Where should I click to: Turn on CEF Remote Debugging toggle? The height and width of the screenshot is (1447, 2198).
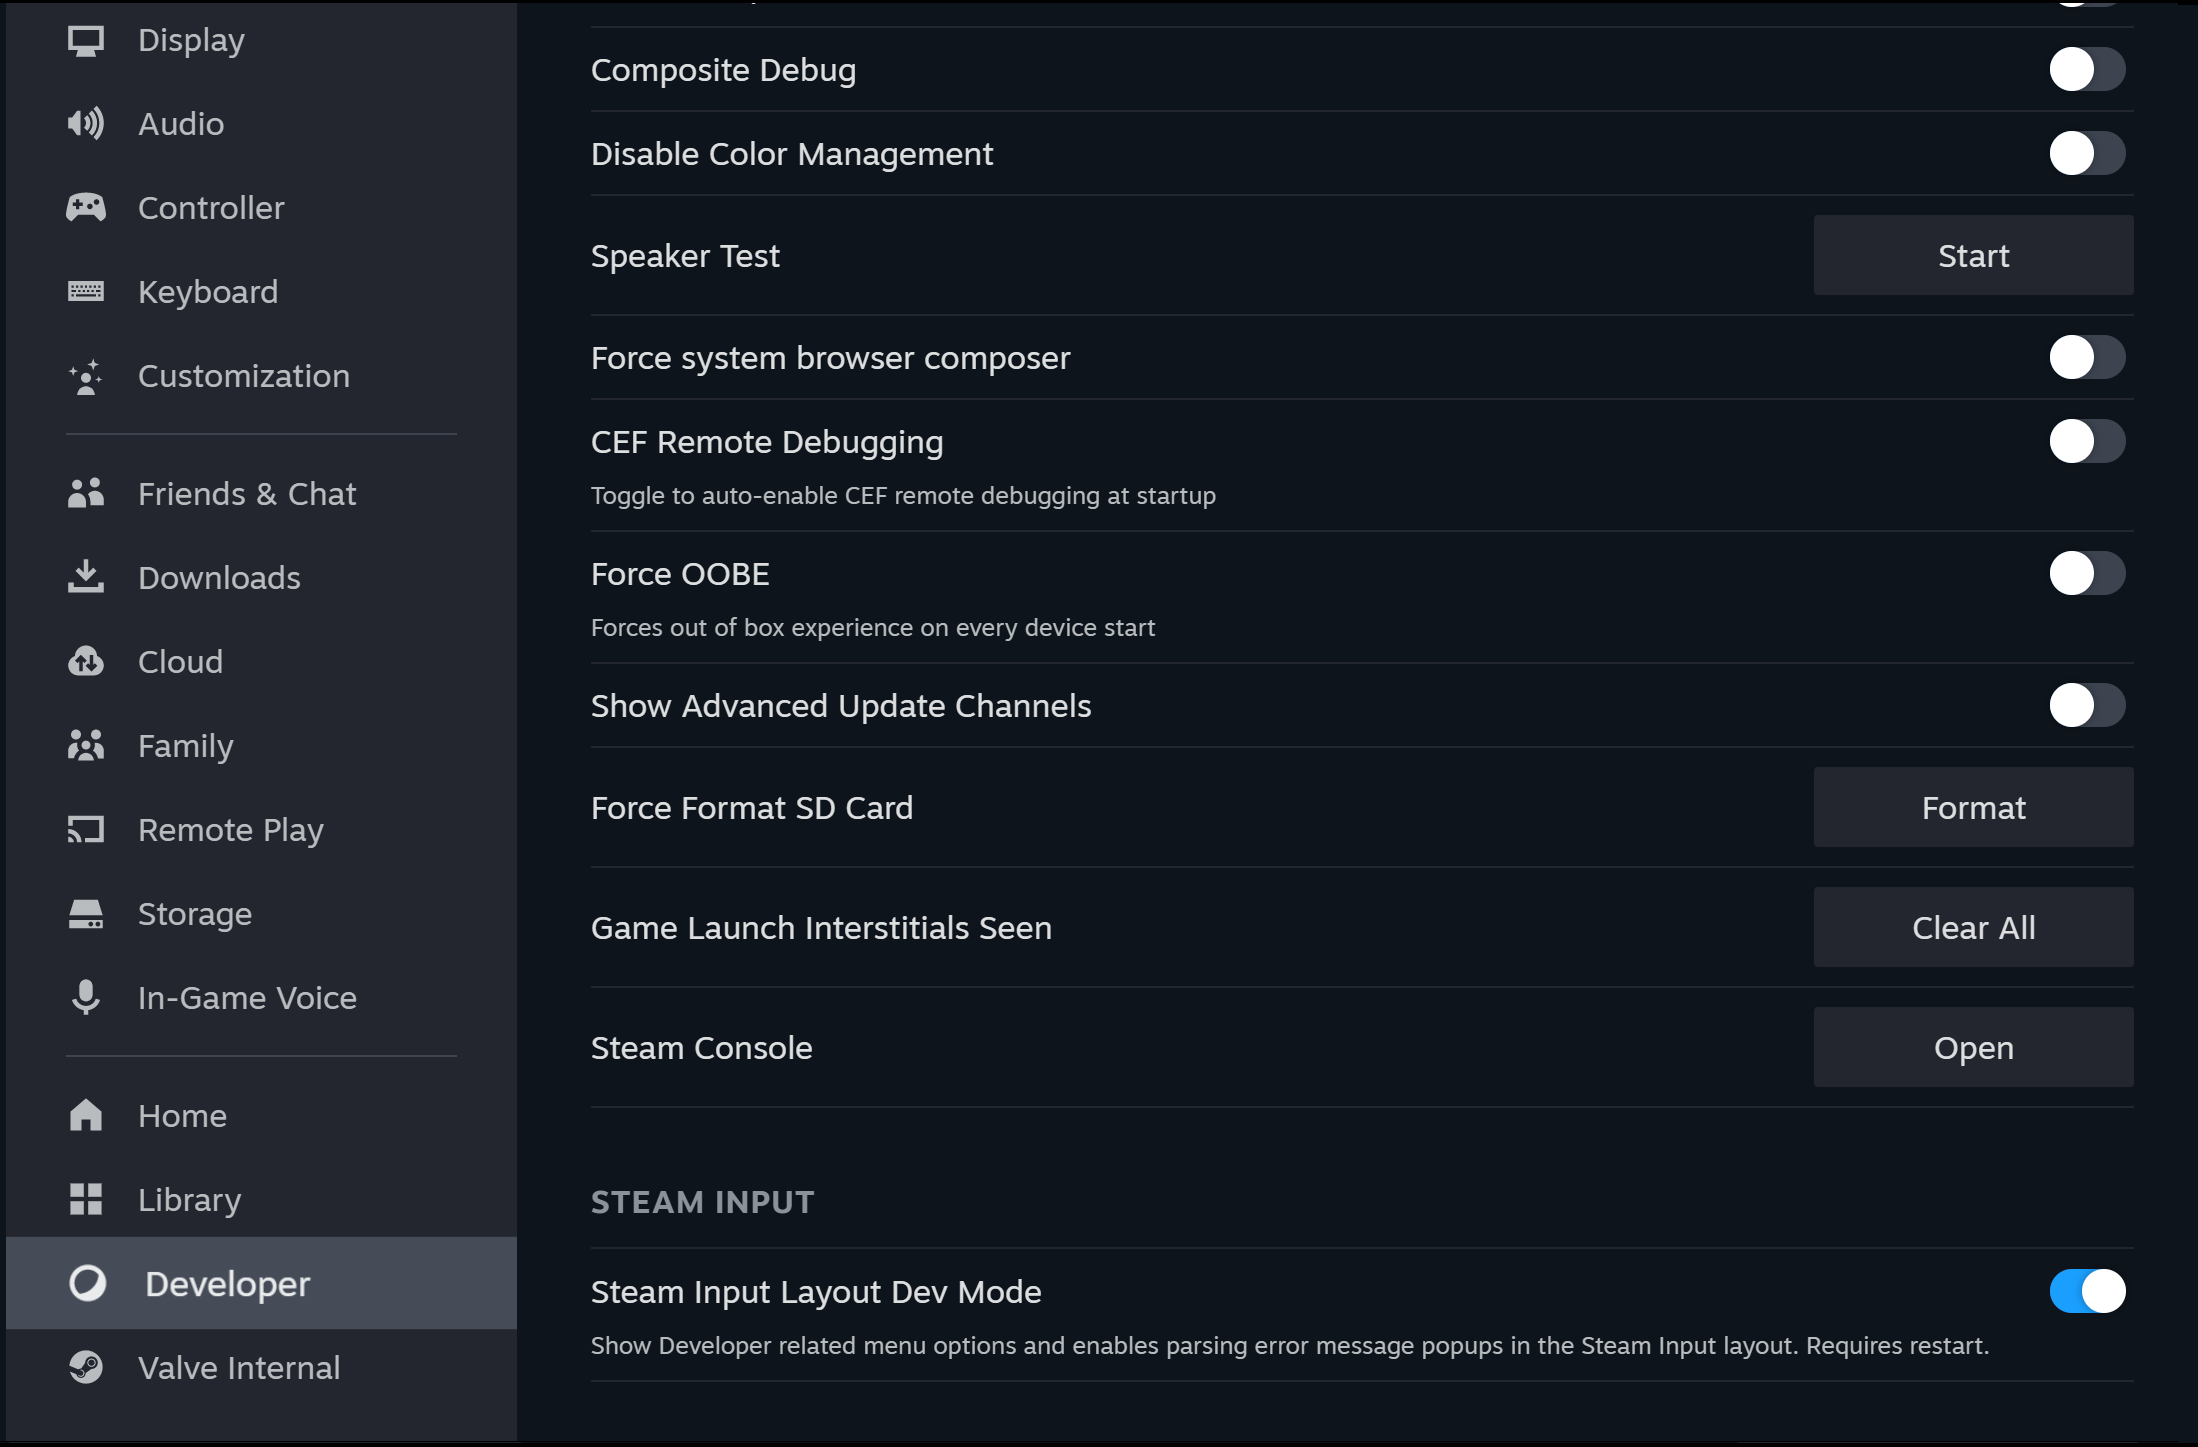(x=2087, y=442)
